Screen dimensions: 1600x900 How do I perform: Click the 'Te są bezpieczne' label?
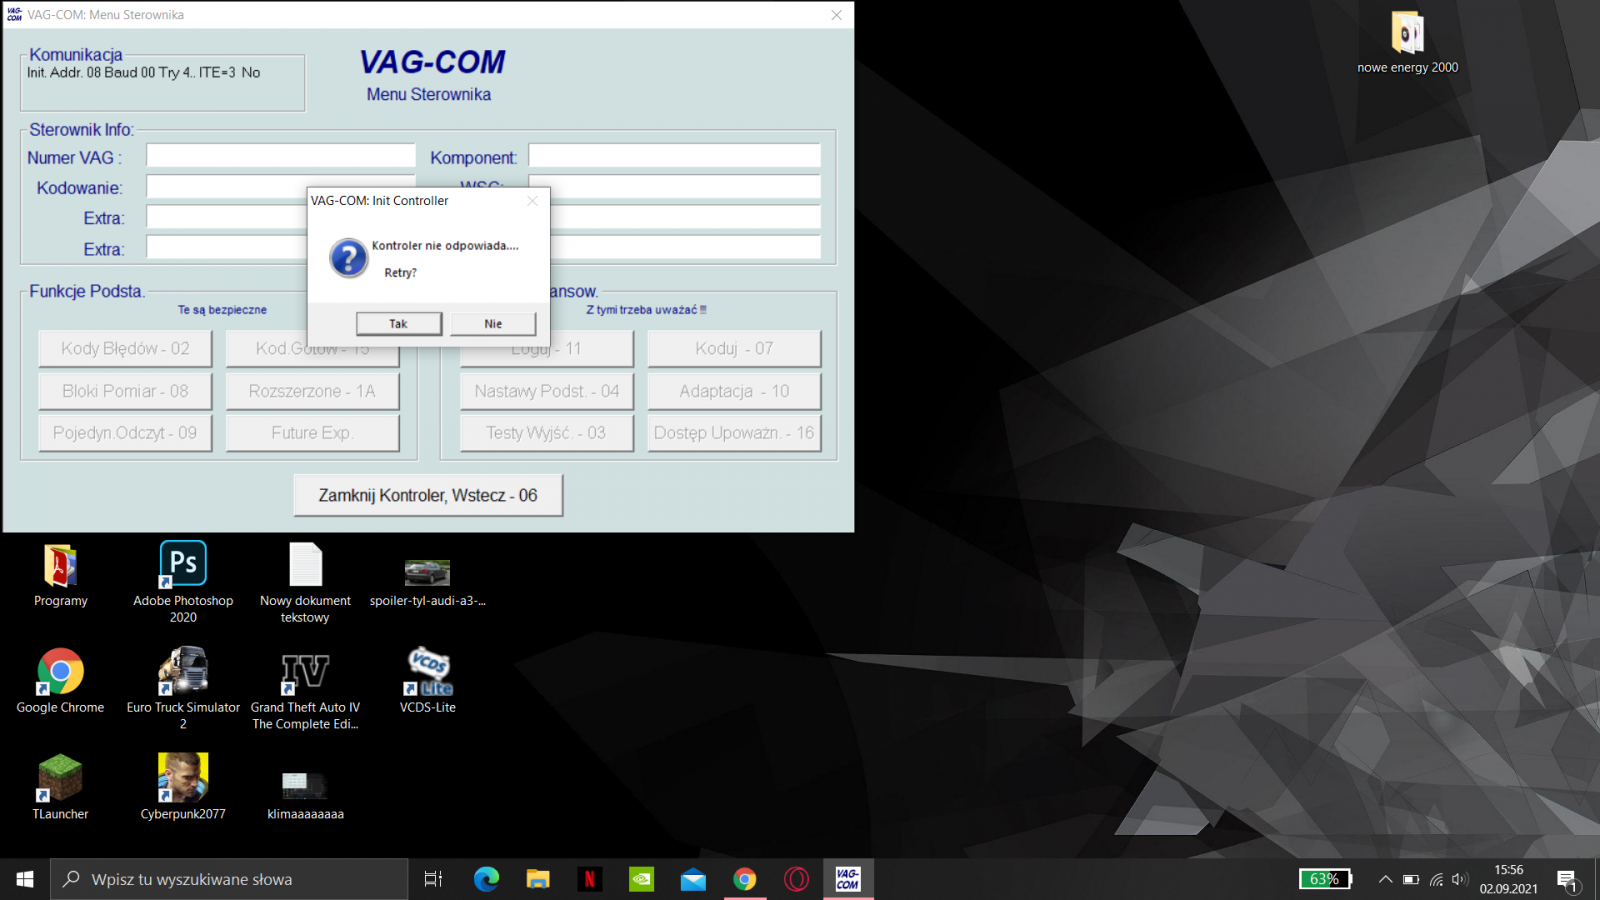coord(222,310)
